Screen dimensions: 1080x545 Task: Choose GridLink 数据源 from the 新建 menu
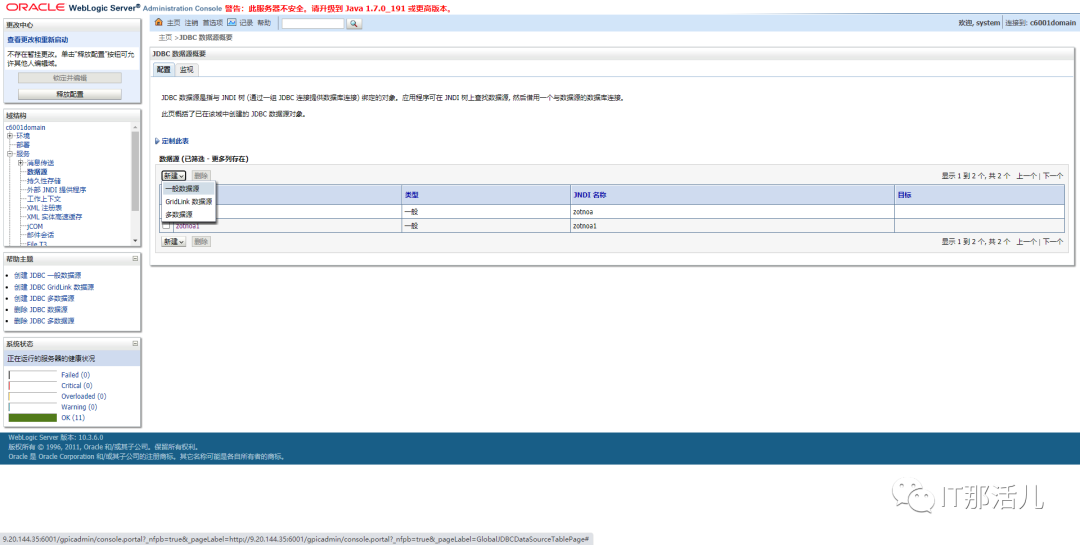[189, 201]
